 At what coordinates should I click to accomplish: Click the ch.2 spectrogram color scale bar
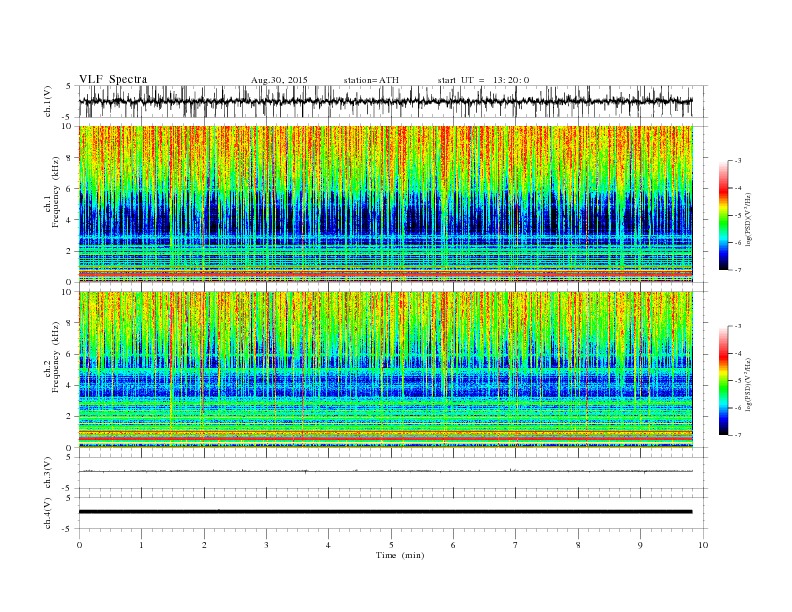[x=723, y=381]
